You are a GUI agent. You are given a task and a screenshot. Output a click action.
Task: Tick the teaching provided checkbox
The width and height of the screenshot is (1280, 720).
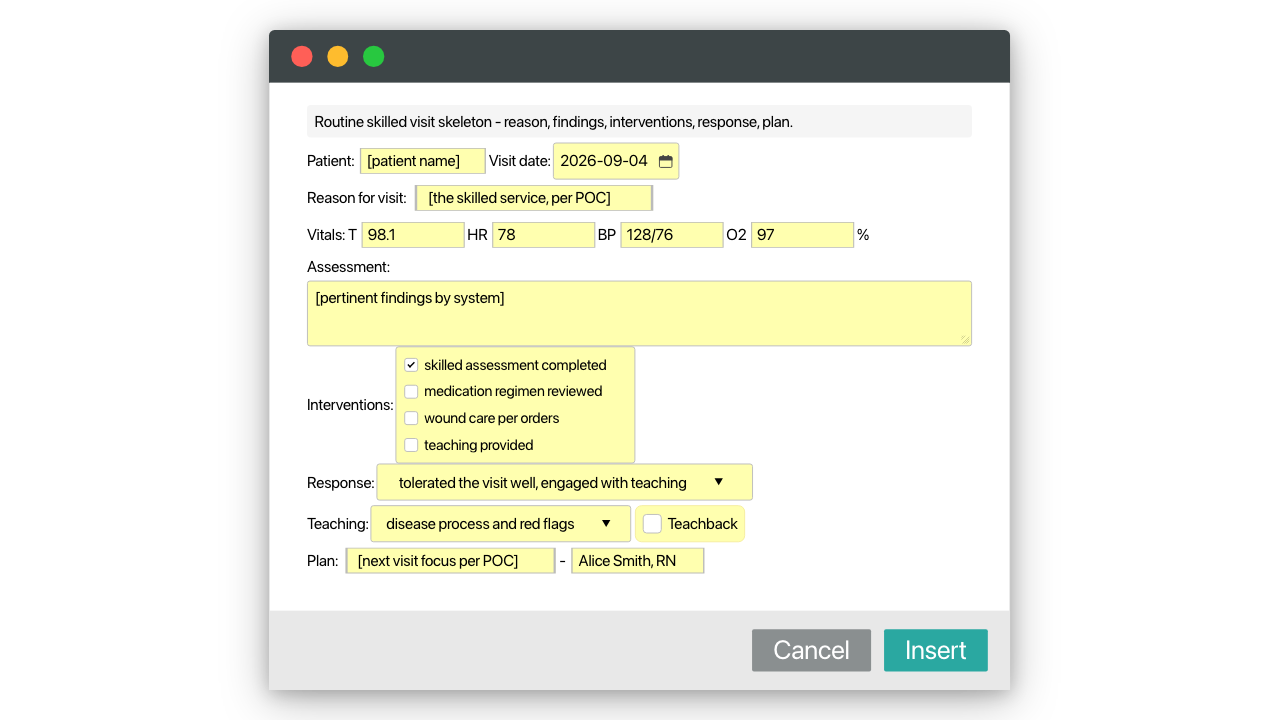411,445
